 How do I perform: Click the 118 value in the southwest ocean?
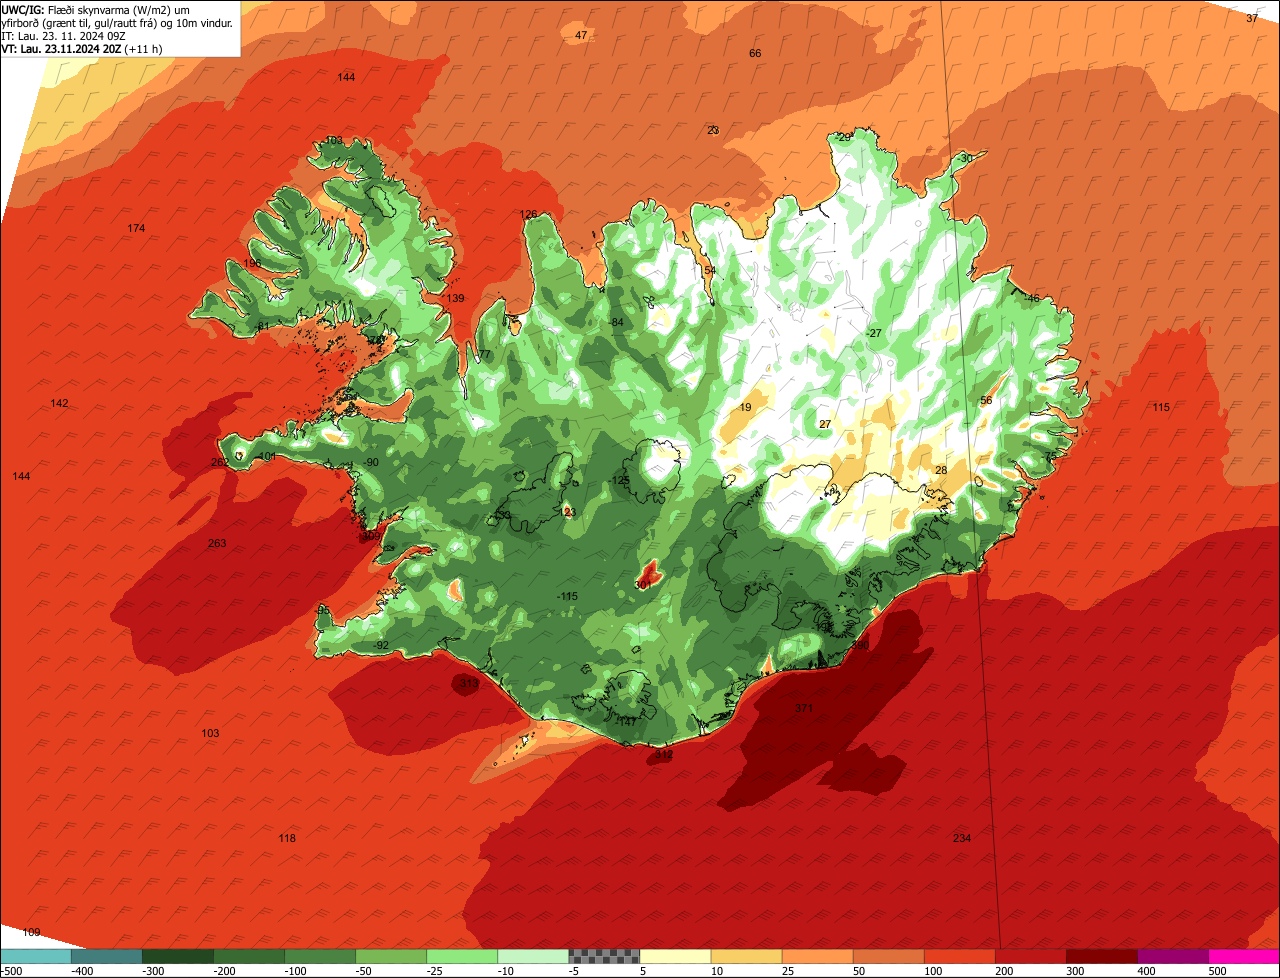287,838
